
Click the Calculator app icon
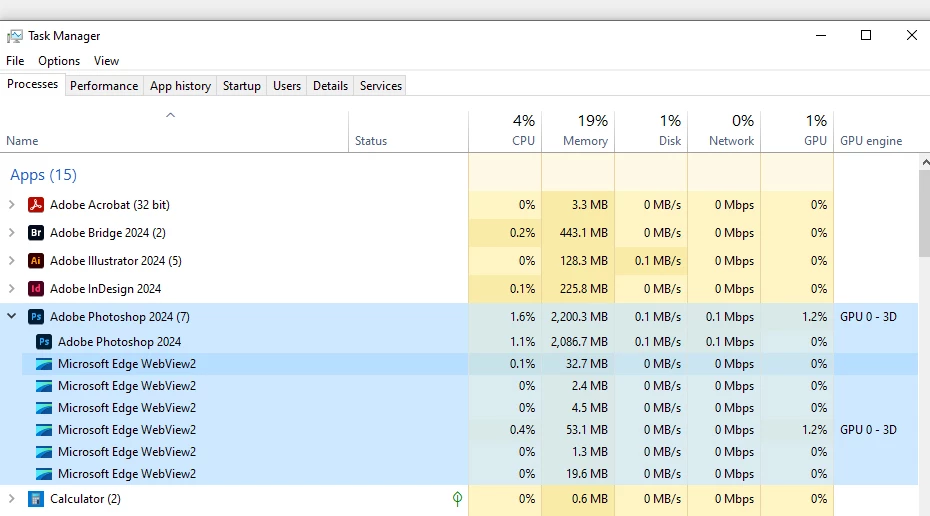click(36, 499)
